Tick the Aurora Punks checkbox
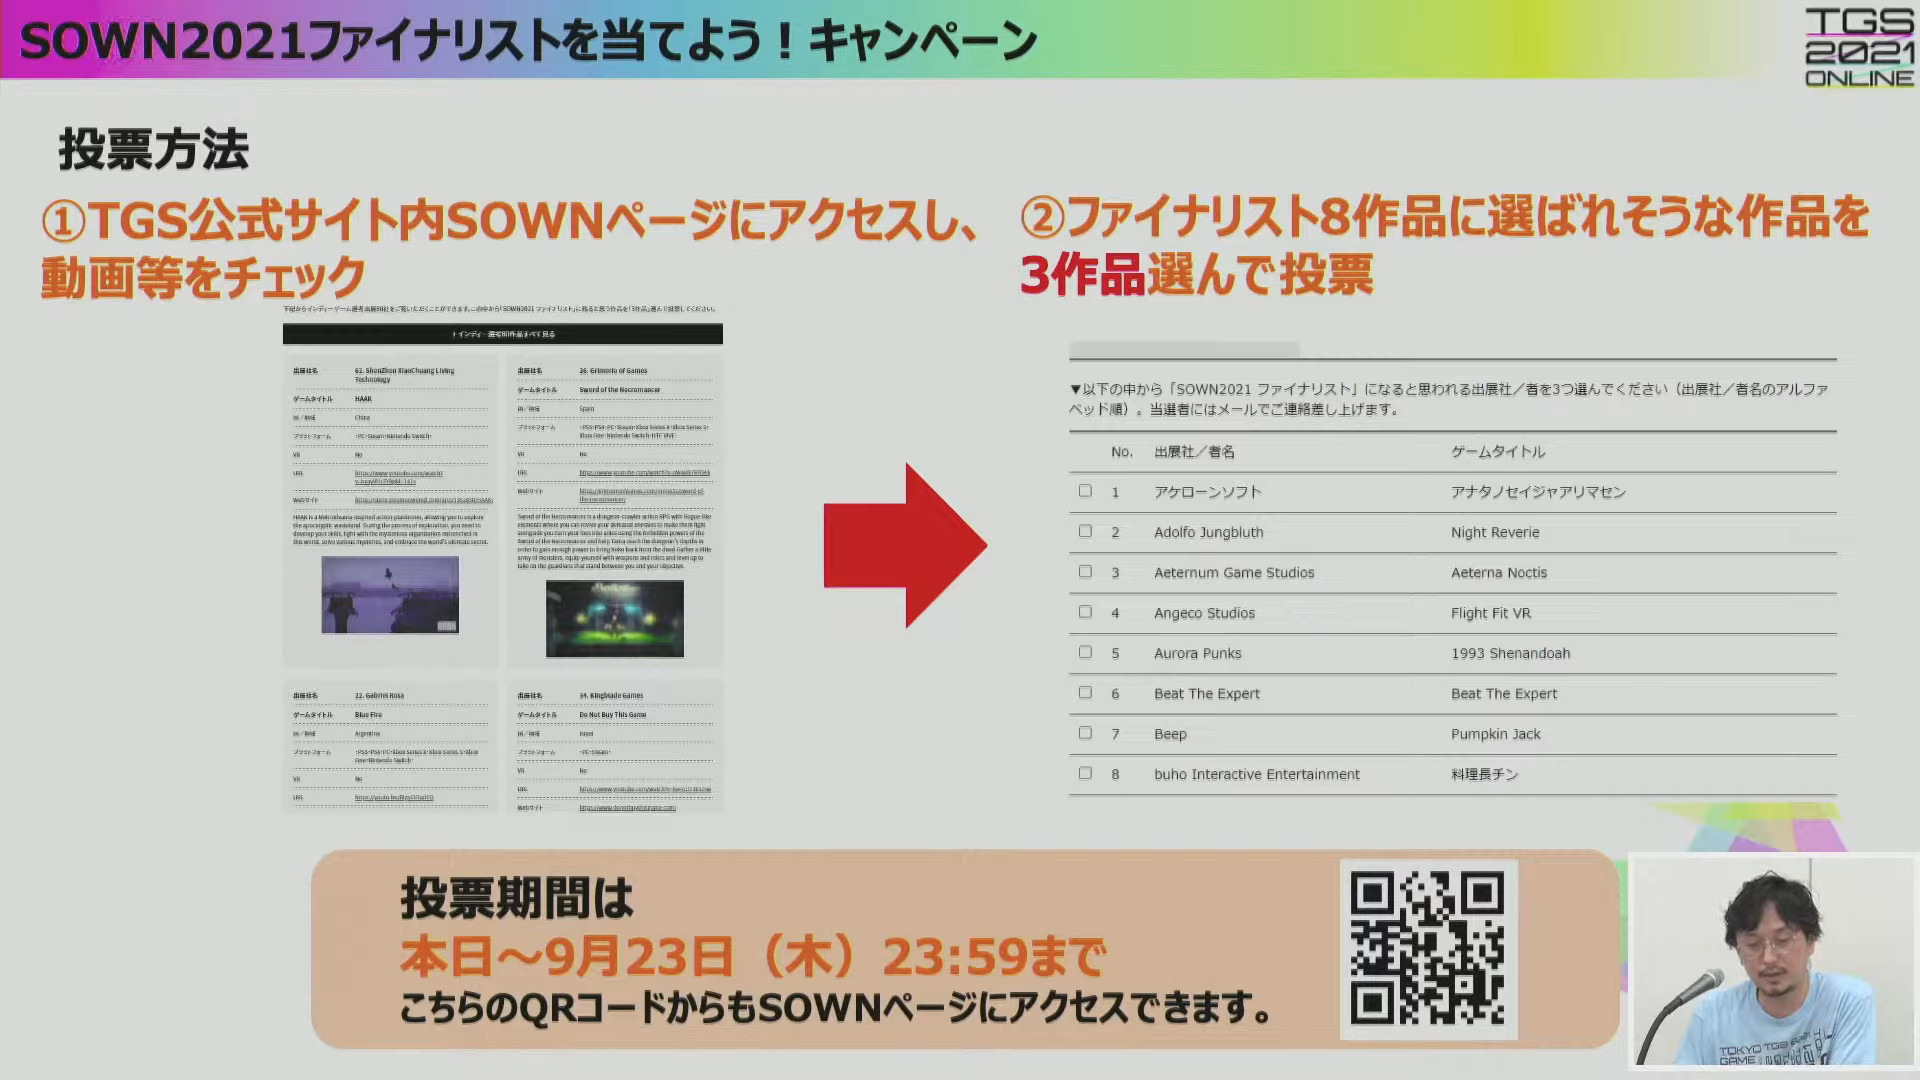1920x1080 pixels. pos(1085,652)
